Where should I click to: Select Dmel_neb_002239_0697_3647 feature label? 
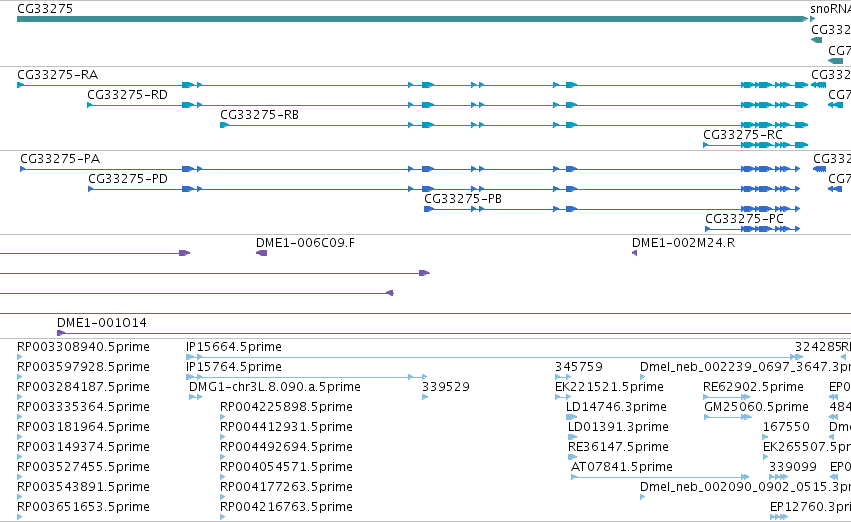pyautogui.click(x=745, y=367)
